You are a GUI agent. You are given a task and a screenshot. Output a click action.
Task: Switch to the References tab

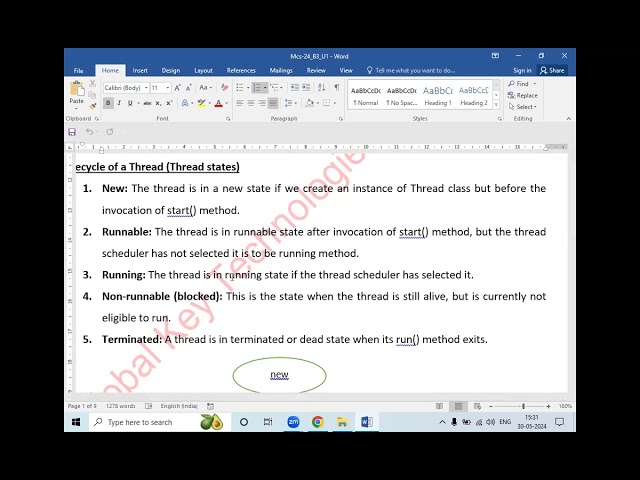coord(241,71)
